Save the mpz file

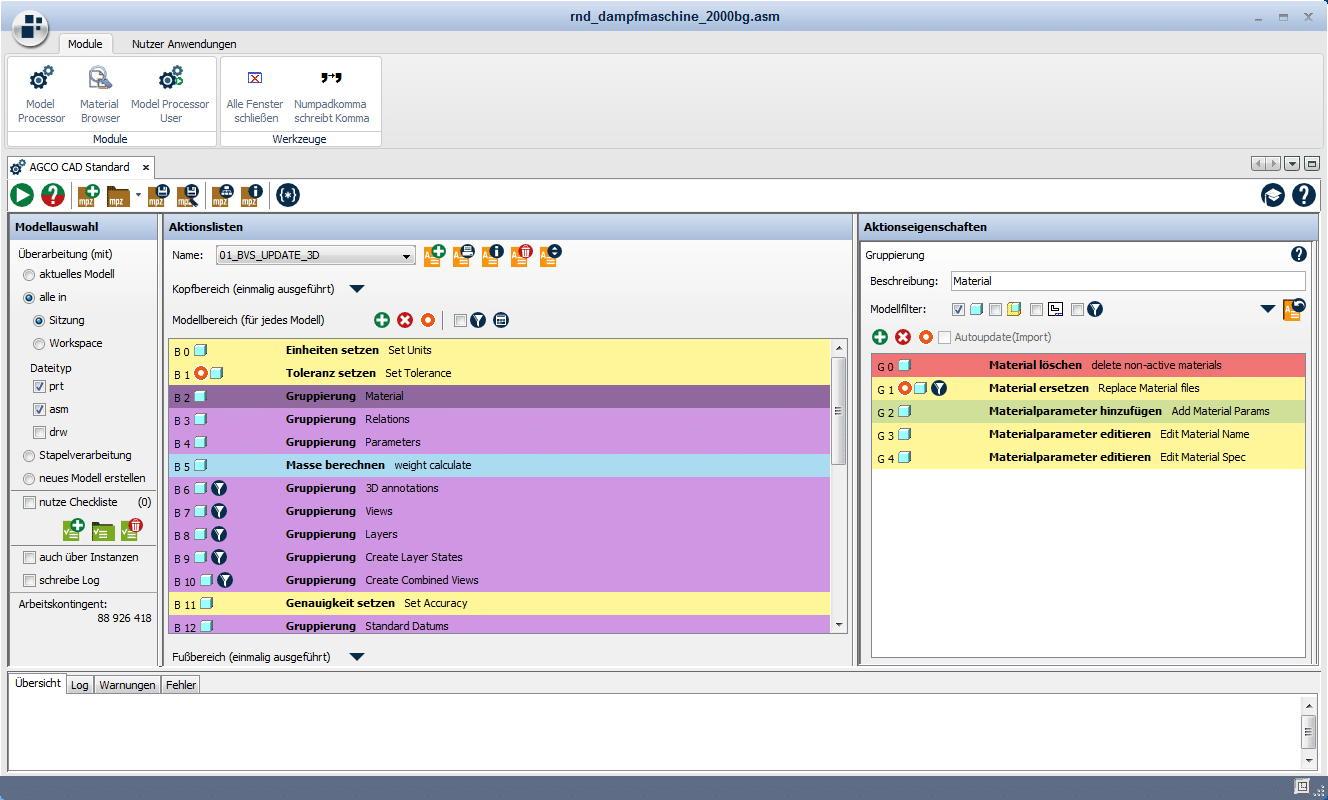pos(157,196)
